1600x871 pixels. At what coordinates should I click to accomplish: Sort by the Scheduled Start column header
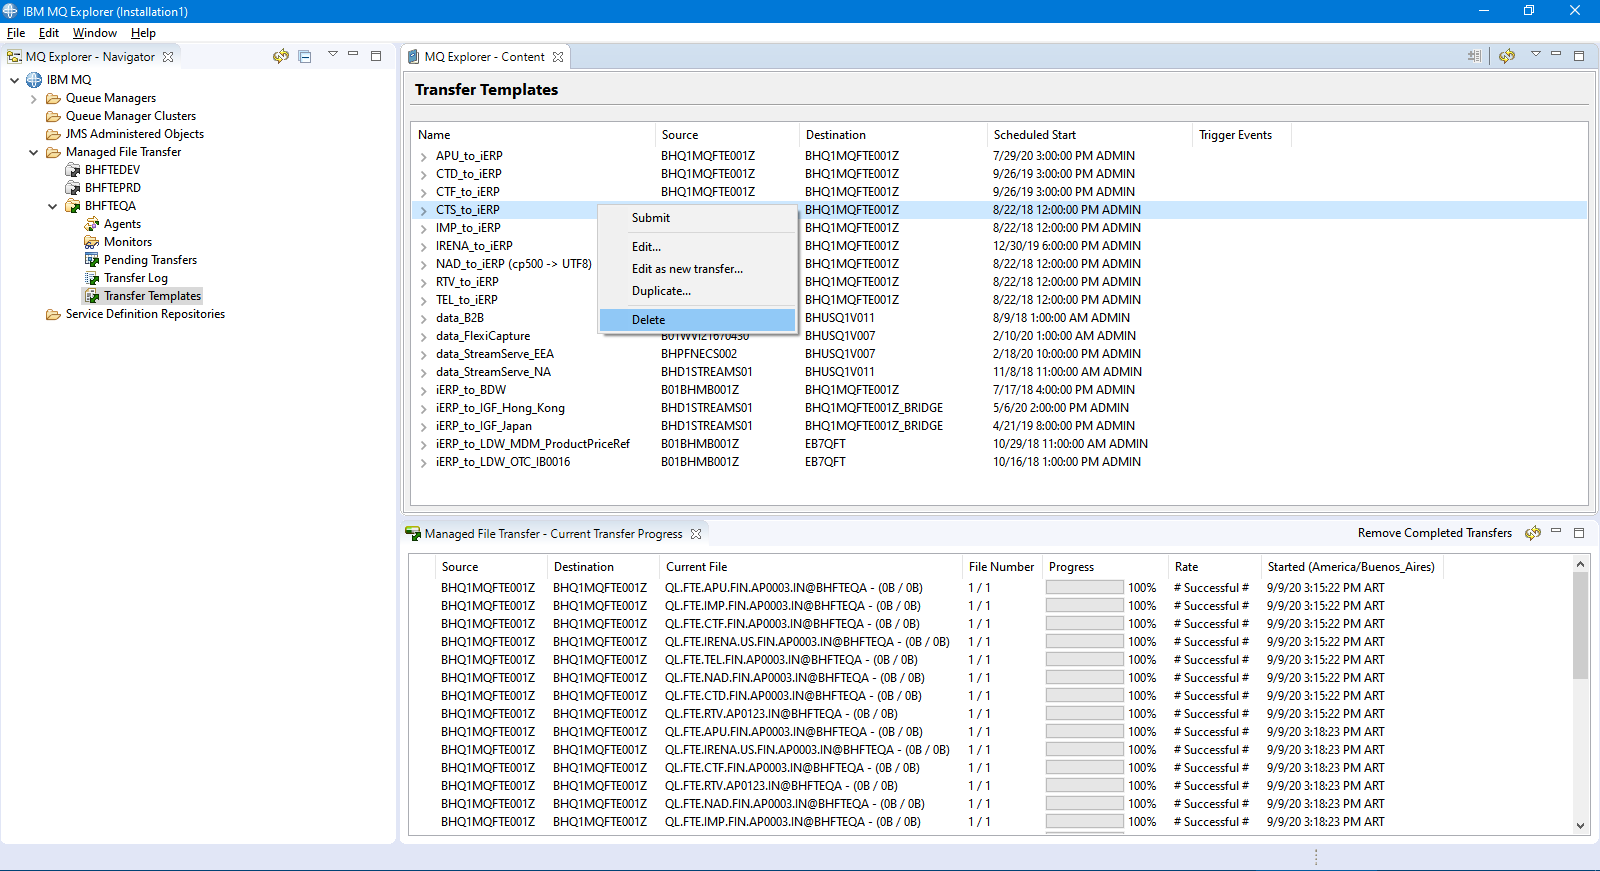click(x=1089, y=135)
